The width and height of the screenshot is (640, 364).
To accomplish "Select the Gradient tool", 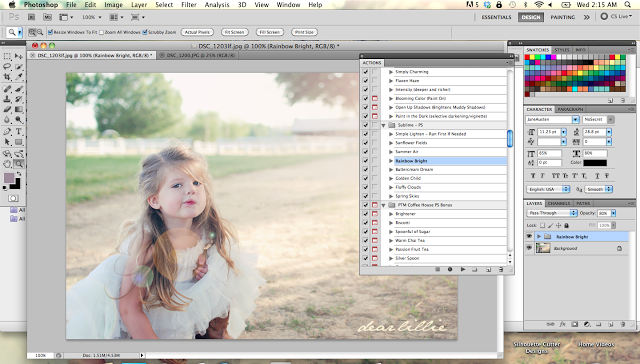I will [19, 109].
